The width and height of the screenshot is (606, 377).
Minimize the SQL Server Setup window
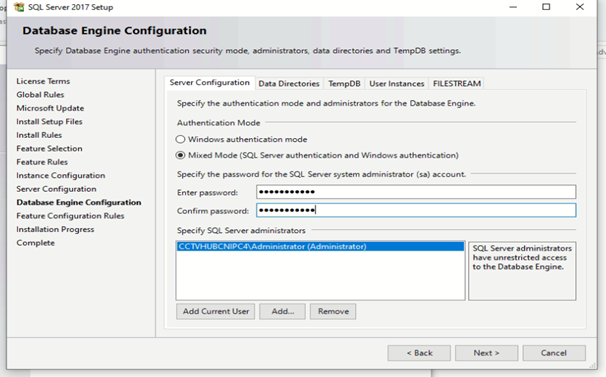tap(513, 7)
